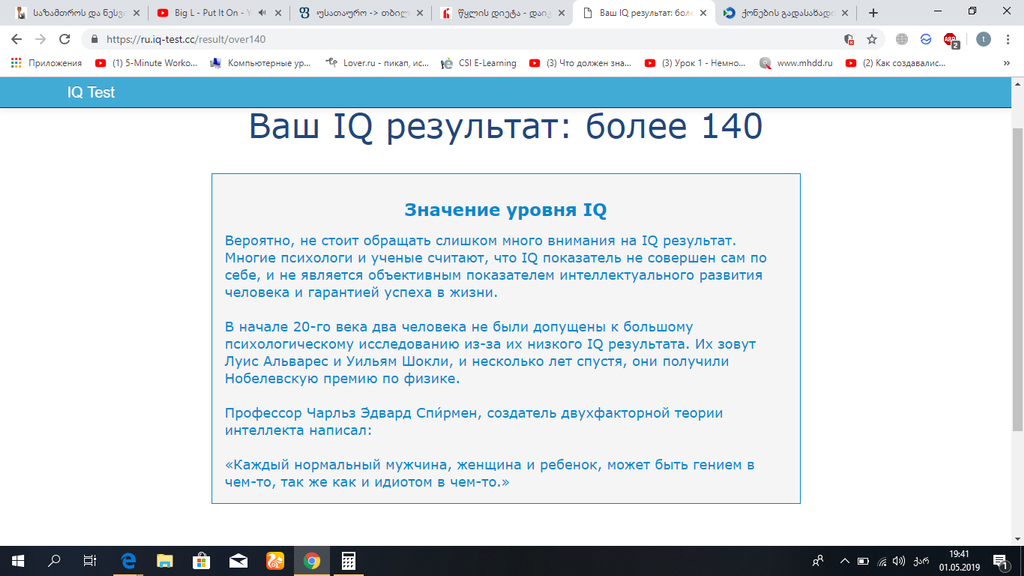Expand hidden bookmarks with the chevron
This screenshot has height=576, width=1024.
(1007, 62)
